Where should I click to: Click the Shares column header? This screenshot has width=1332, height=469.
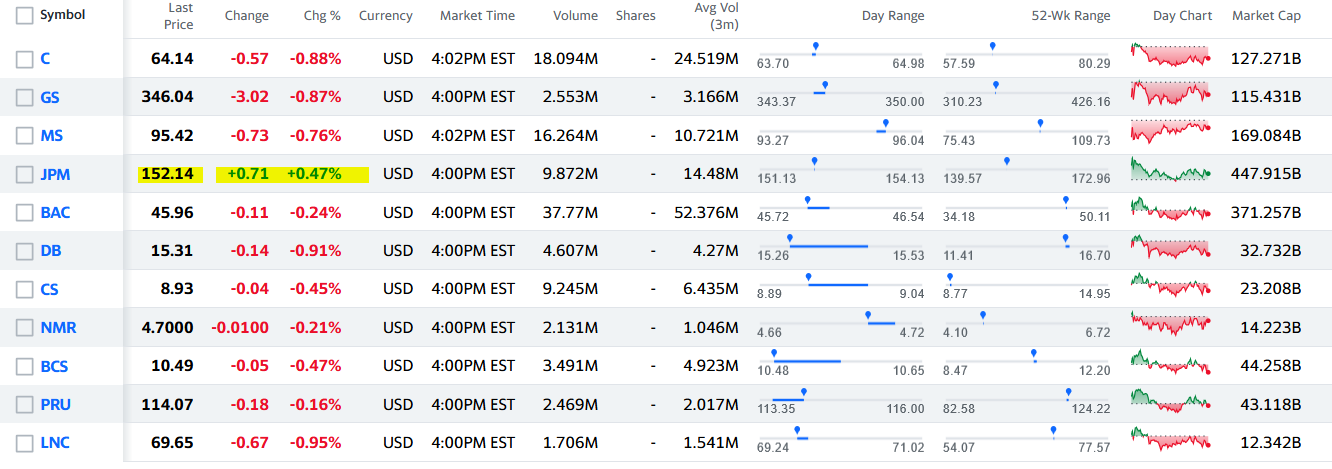(x=636, y=16)
